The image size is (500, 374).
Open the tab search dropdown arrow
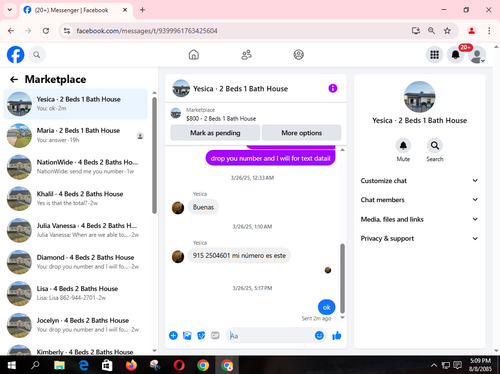pos(10,10)
